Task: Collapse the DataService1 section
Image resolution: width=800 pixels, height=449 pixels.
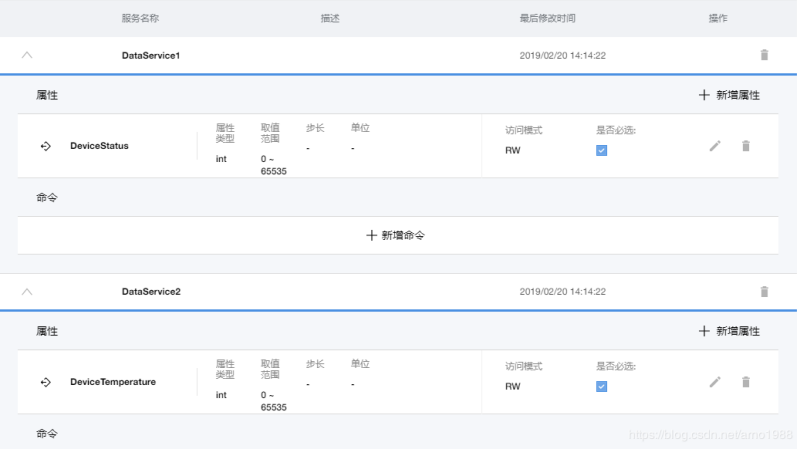Action: (27, 56)
